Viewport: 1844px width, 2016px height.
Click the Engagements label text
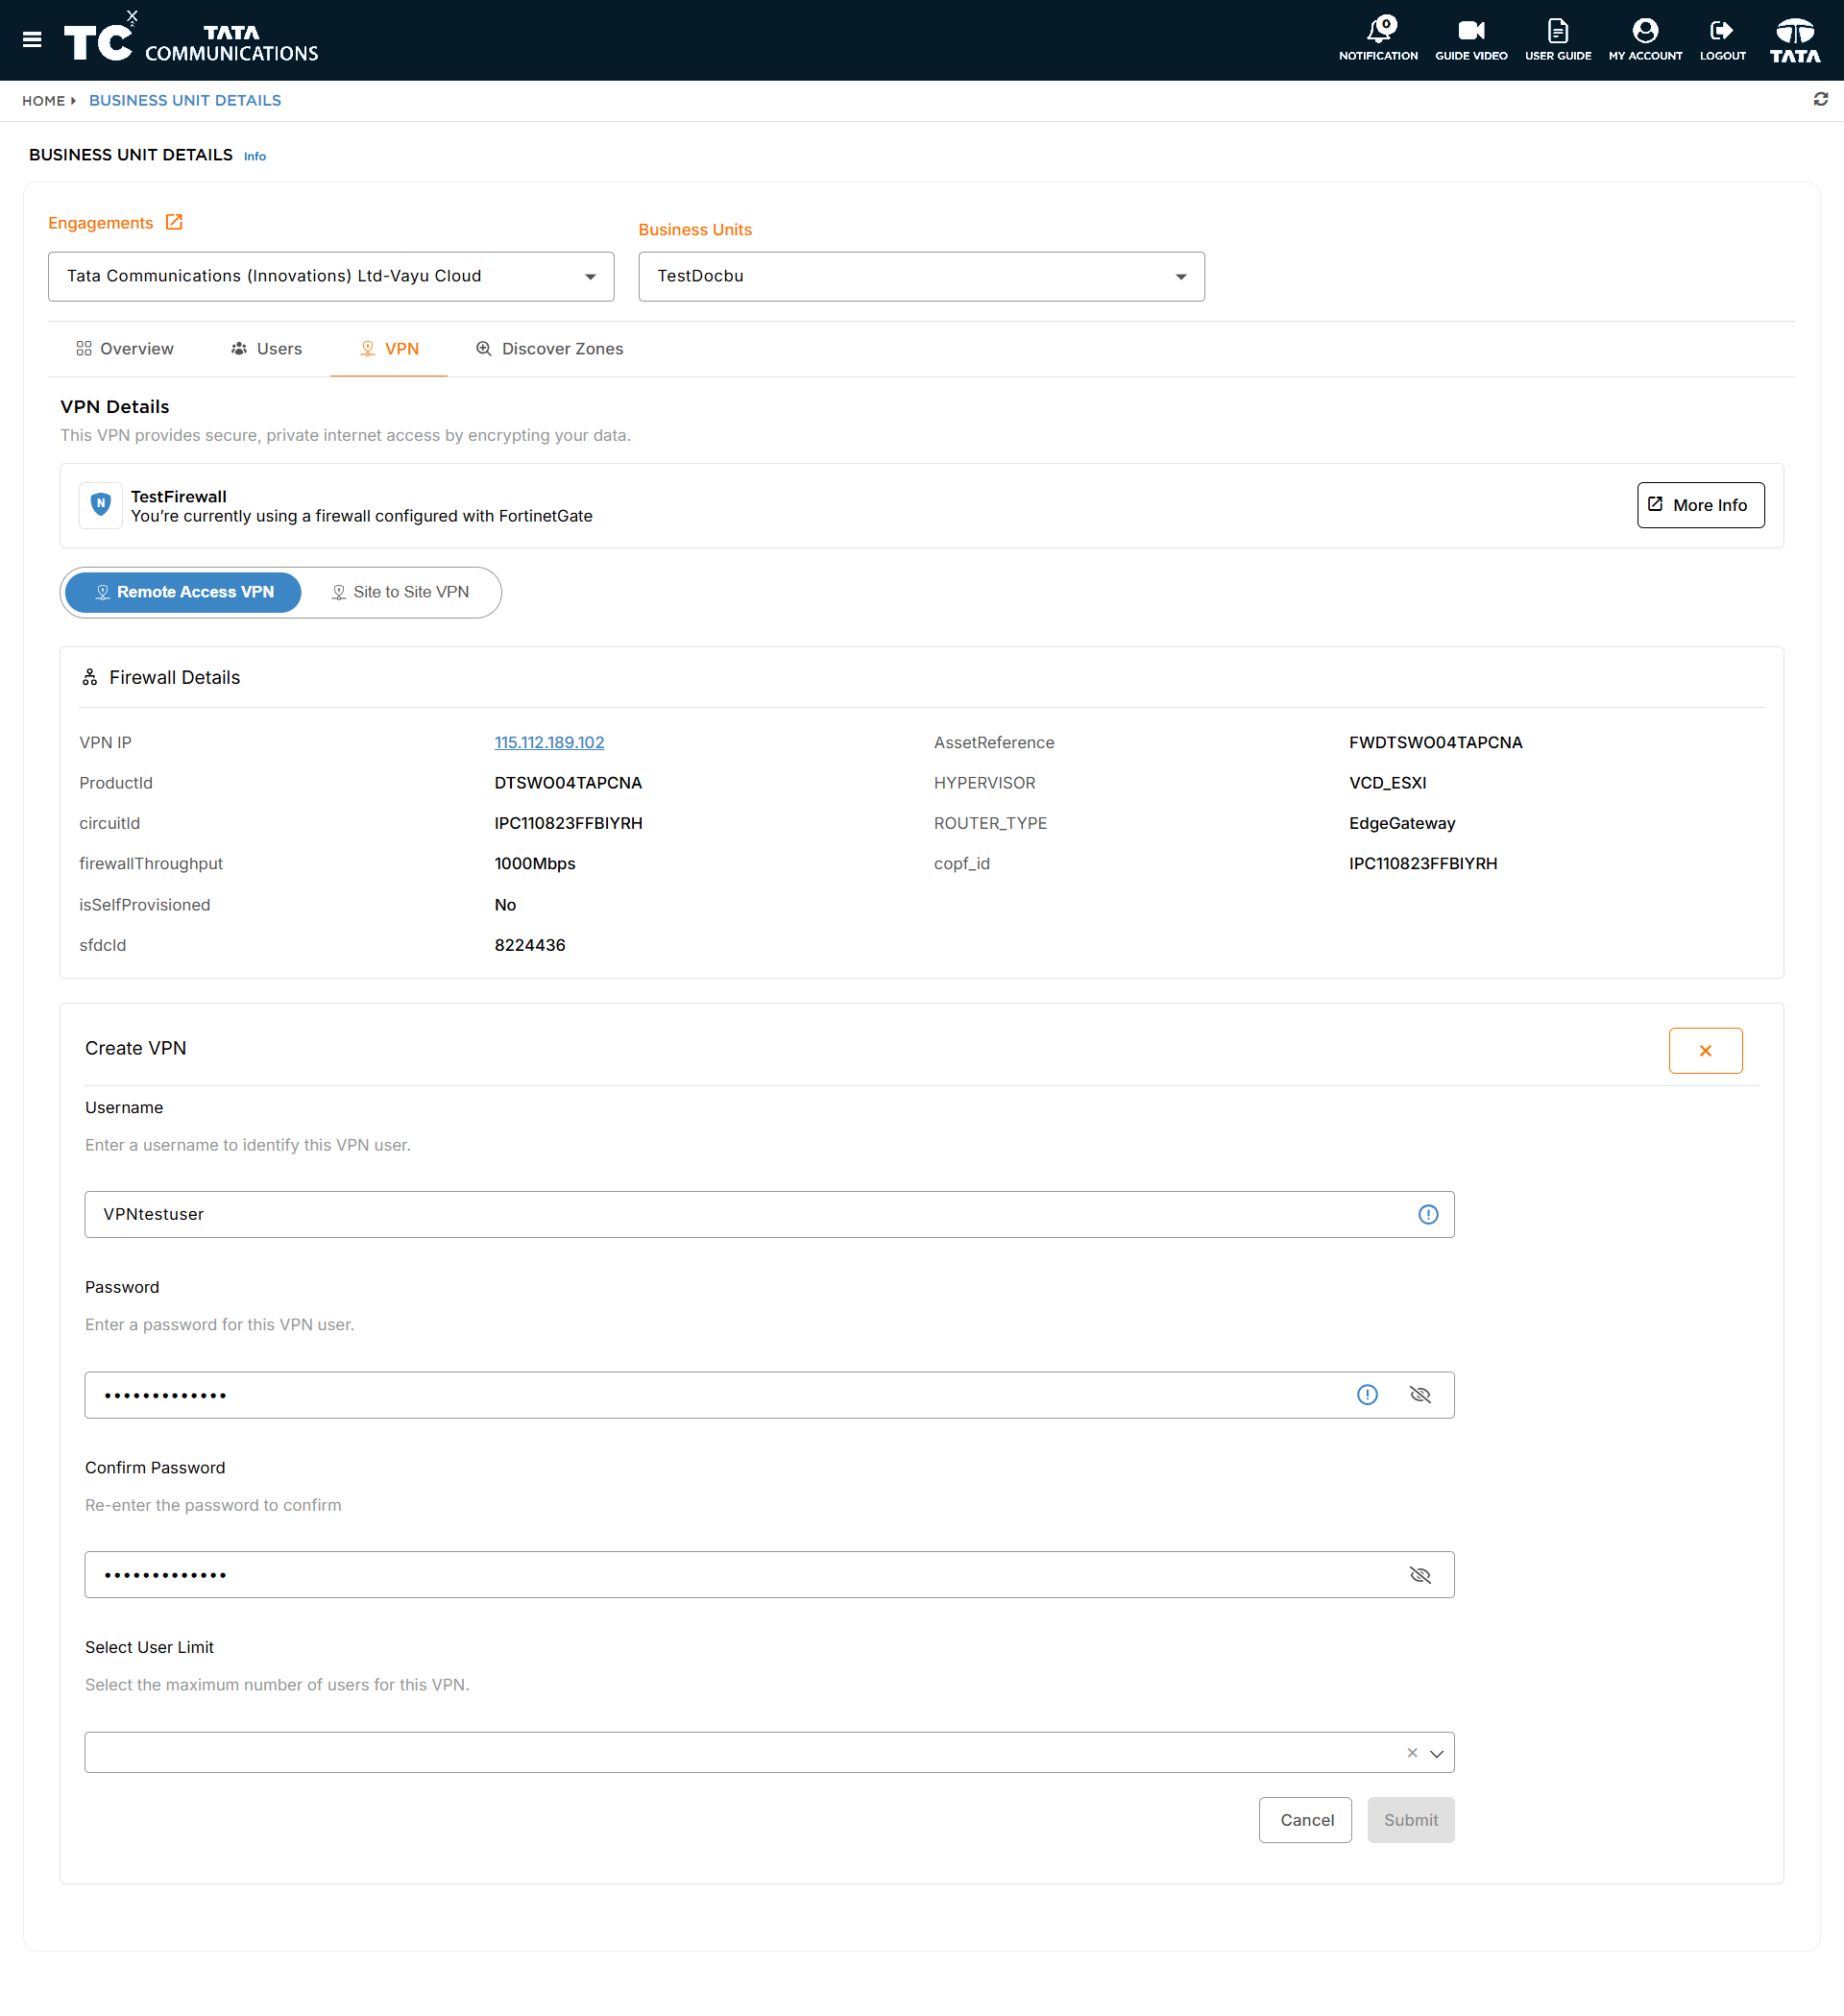click(x=100, y=223)
